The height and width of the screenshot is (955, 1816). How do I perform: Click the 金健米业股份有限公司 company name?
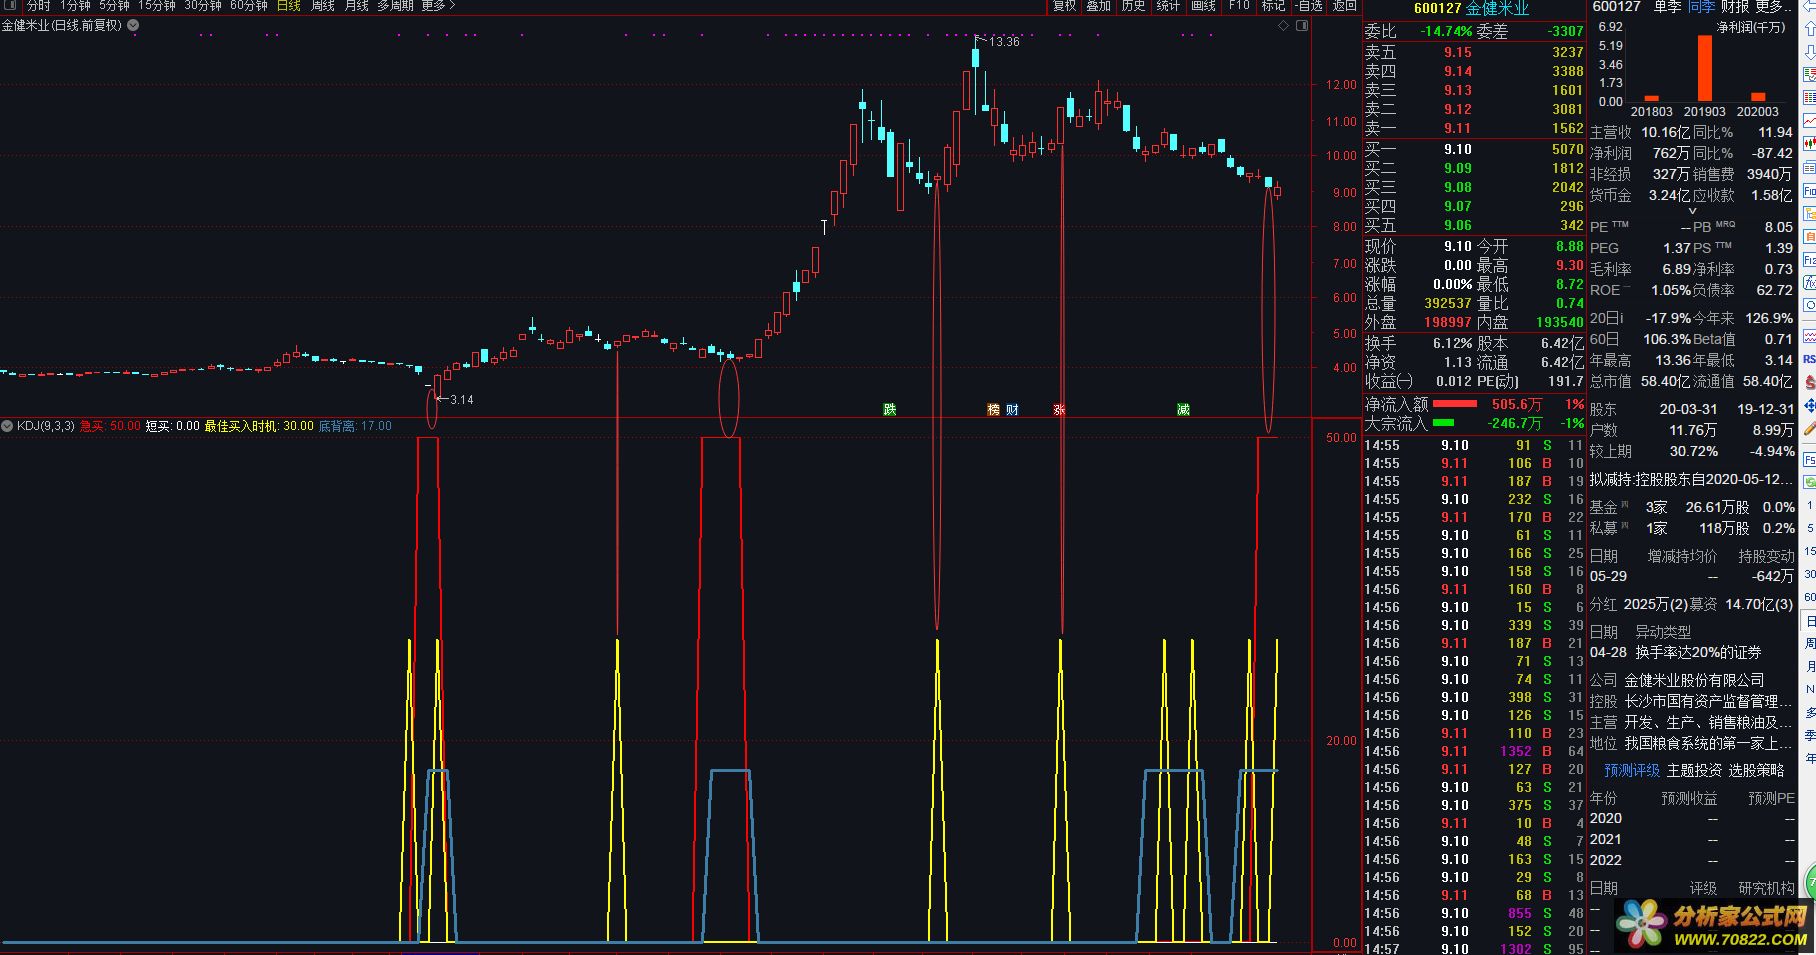pos(1694,680)
